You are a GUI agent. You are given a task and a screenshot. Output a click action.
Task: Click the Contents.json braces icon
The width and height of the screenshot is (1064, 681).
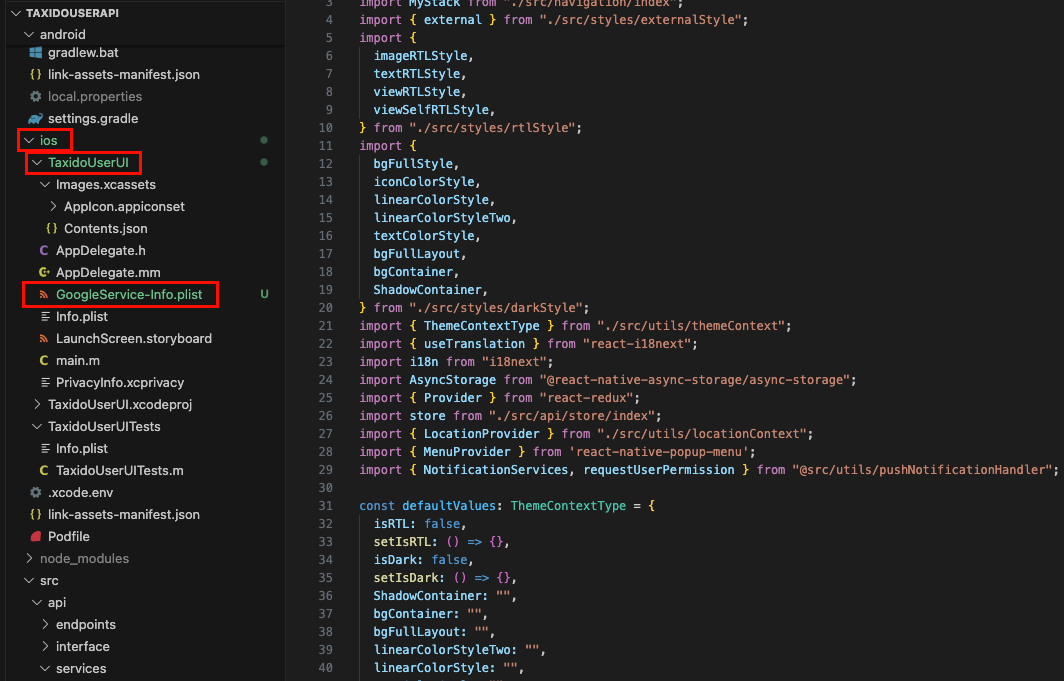[x=52, y=229]
